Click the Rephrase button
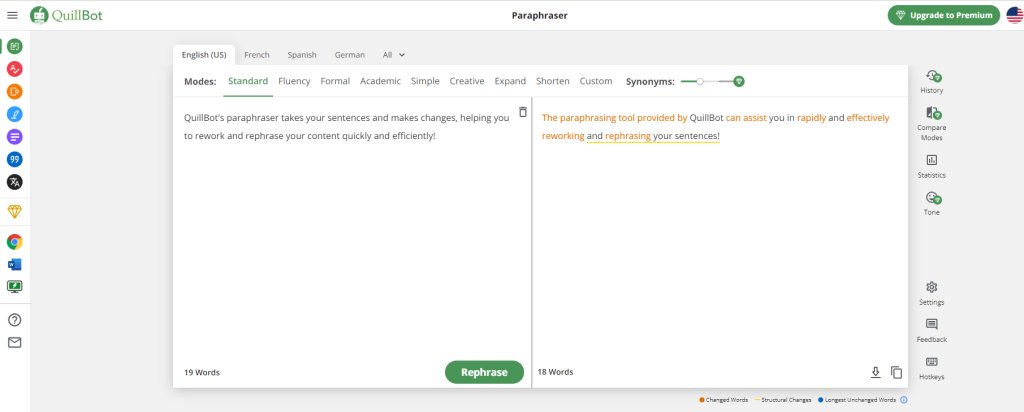Image resolution: width=1024 pixels, height=412 pixels. [484, 372]
